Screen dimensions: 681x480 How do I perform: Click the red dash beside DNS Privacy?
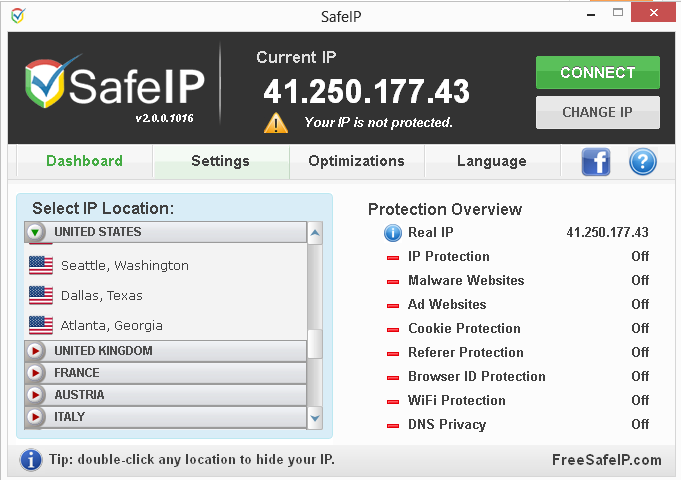coord(393,426)
